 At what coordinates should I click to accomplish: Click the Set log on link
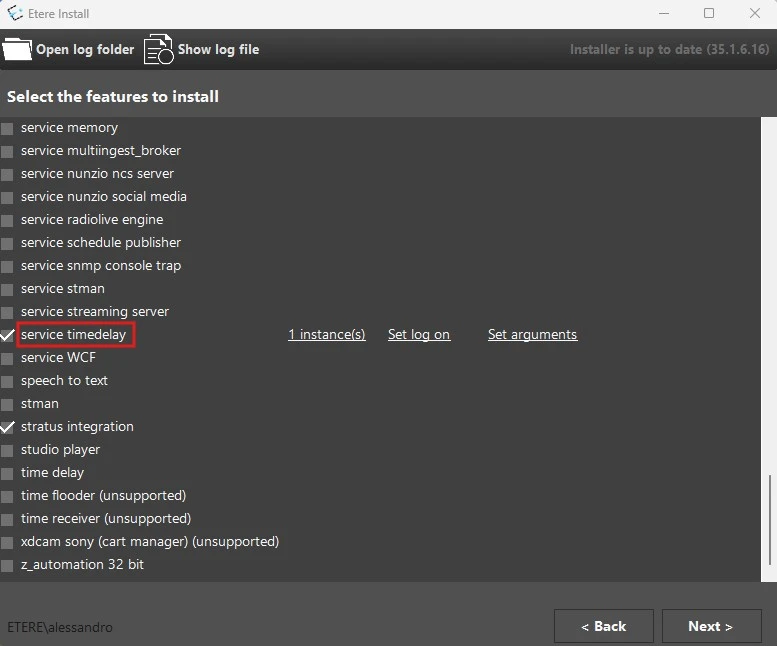tap(418, 335)
